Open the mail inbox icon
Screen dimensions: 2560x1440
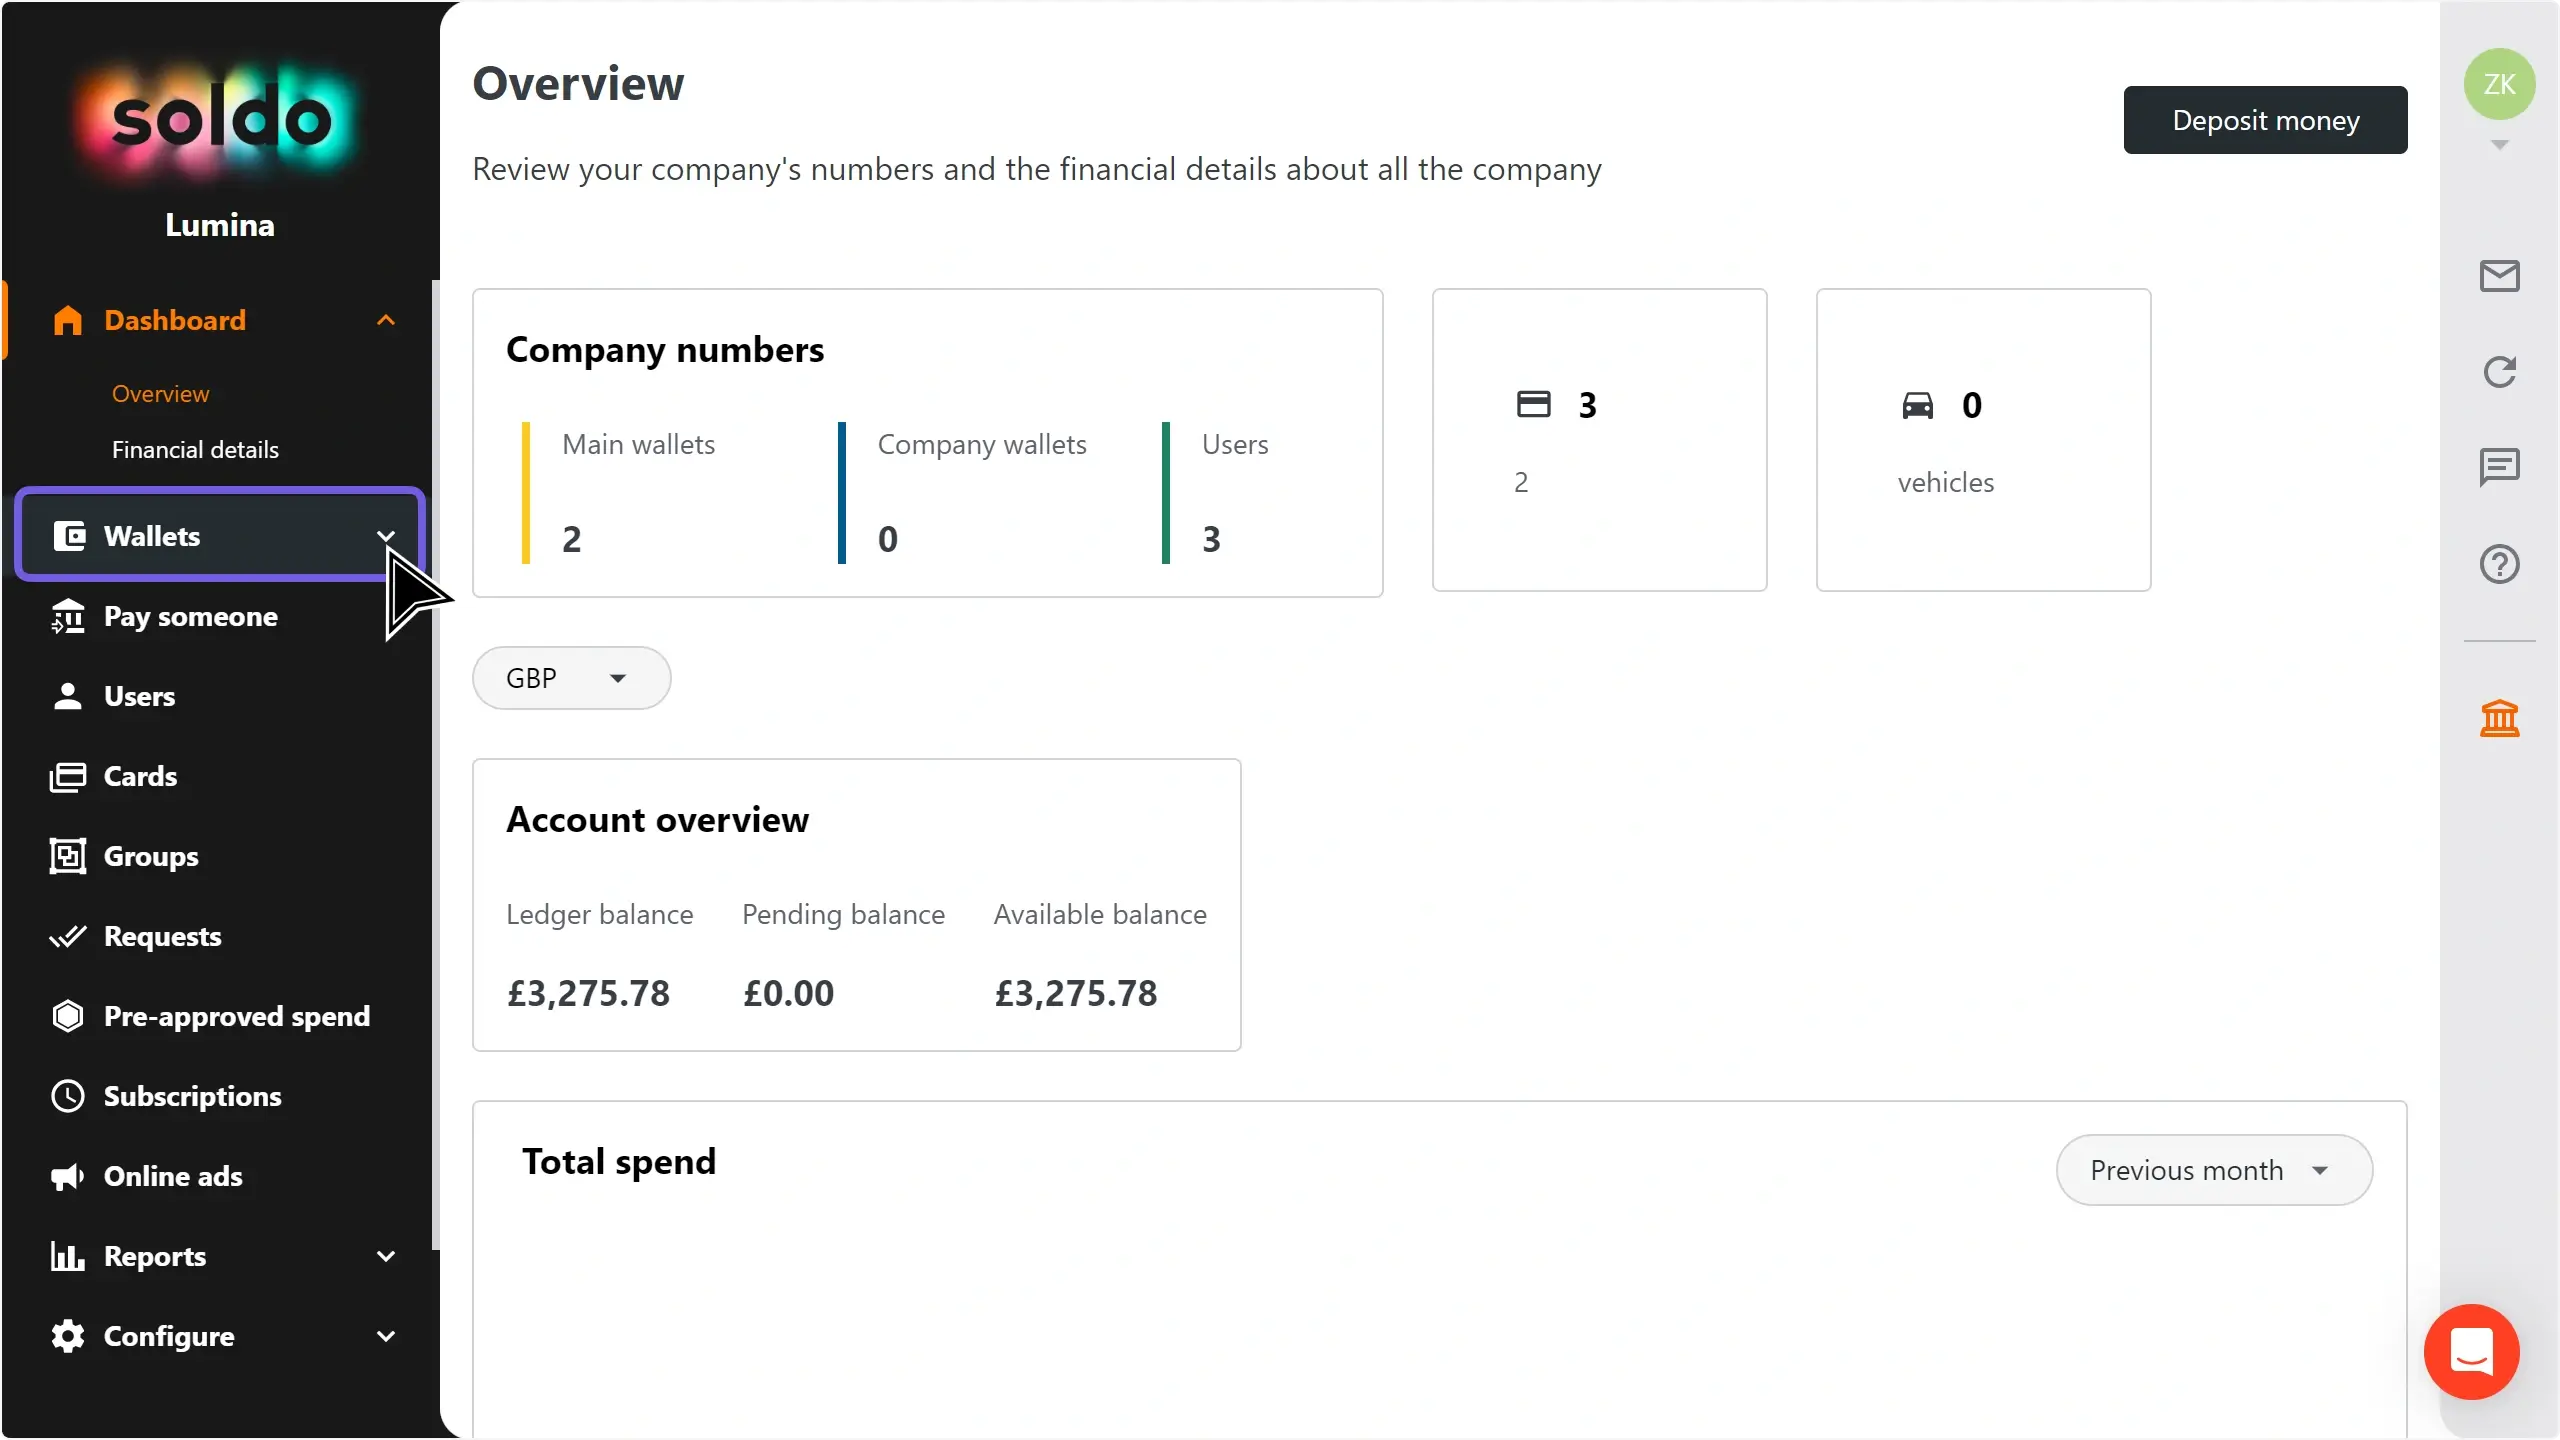point(2499,276)
